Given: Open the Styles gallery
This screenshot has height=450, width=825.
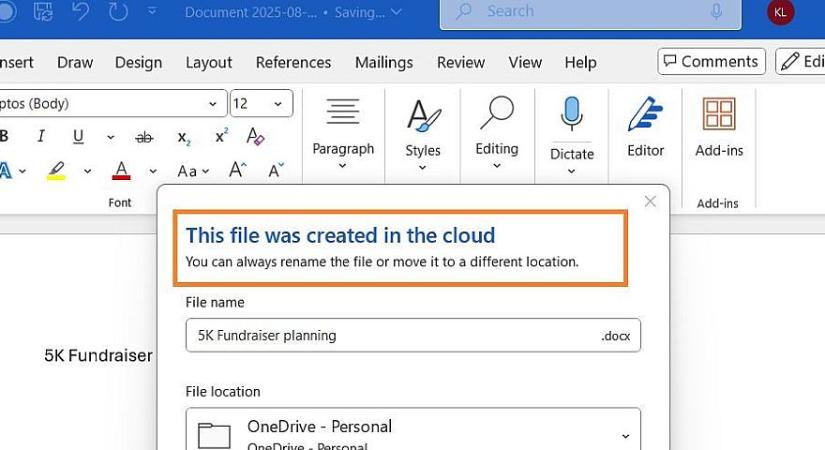Looking at the screenshot, I should [x=422, y=134].
